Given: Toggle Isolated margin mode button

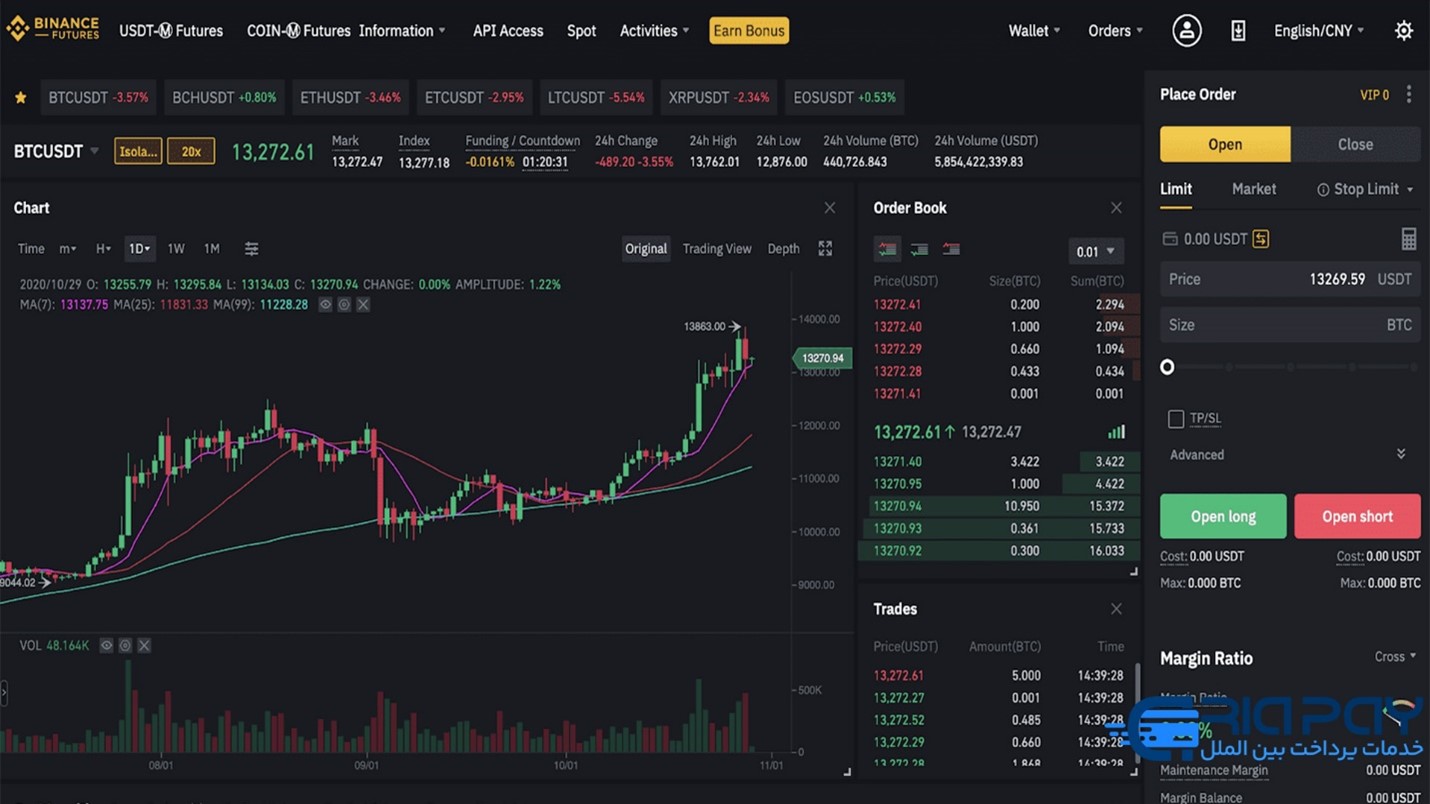Looking at the screenshot, I should (138, 152).
